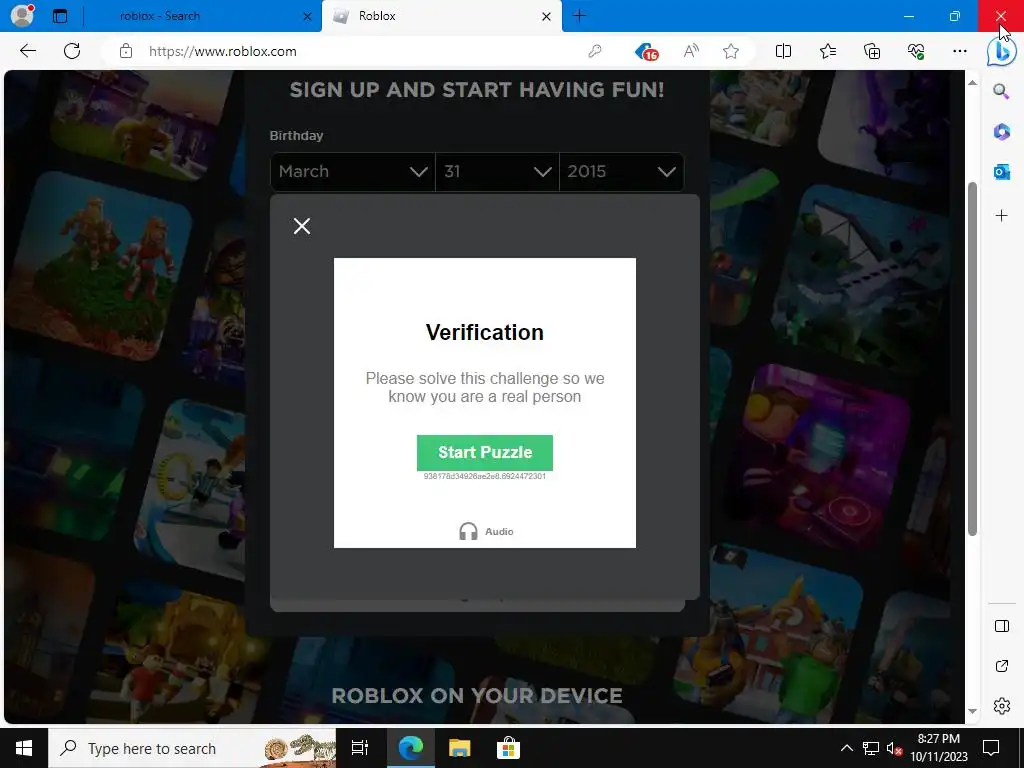Open a new browser tab
Viewport: 1024px width, 768px height.
click(x=579, y=16)
